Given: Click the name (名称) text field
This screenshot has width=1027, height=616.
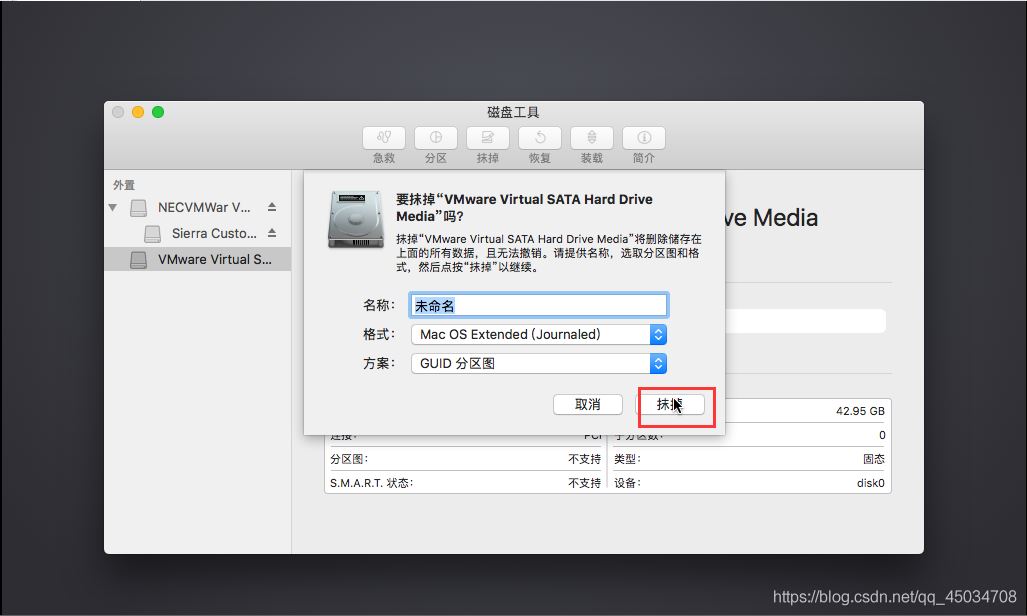Looking at the screenshot, I should click(538, 305).
